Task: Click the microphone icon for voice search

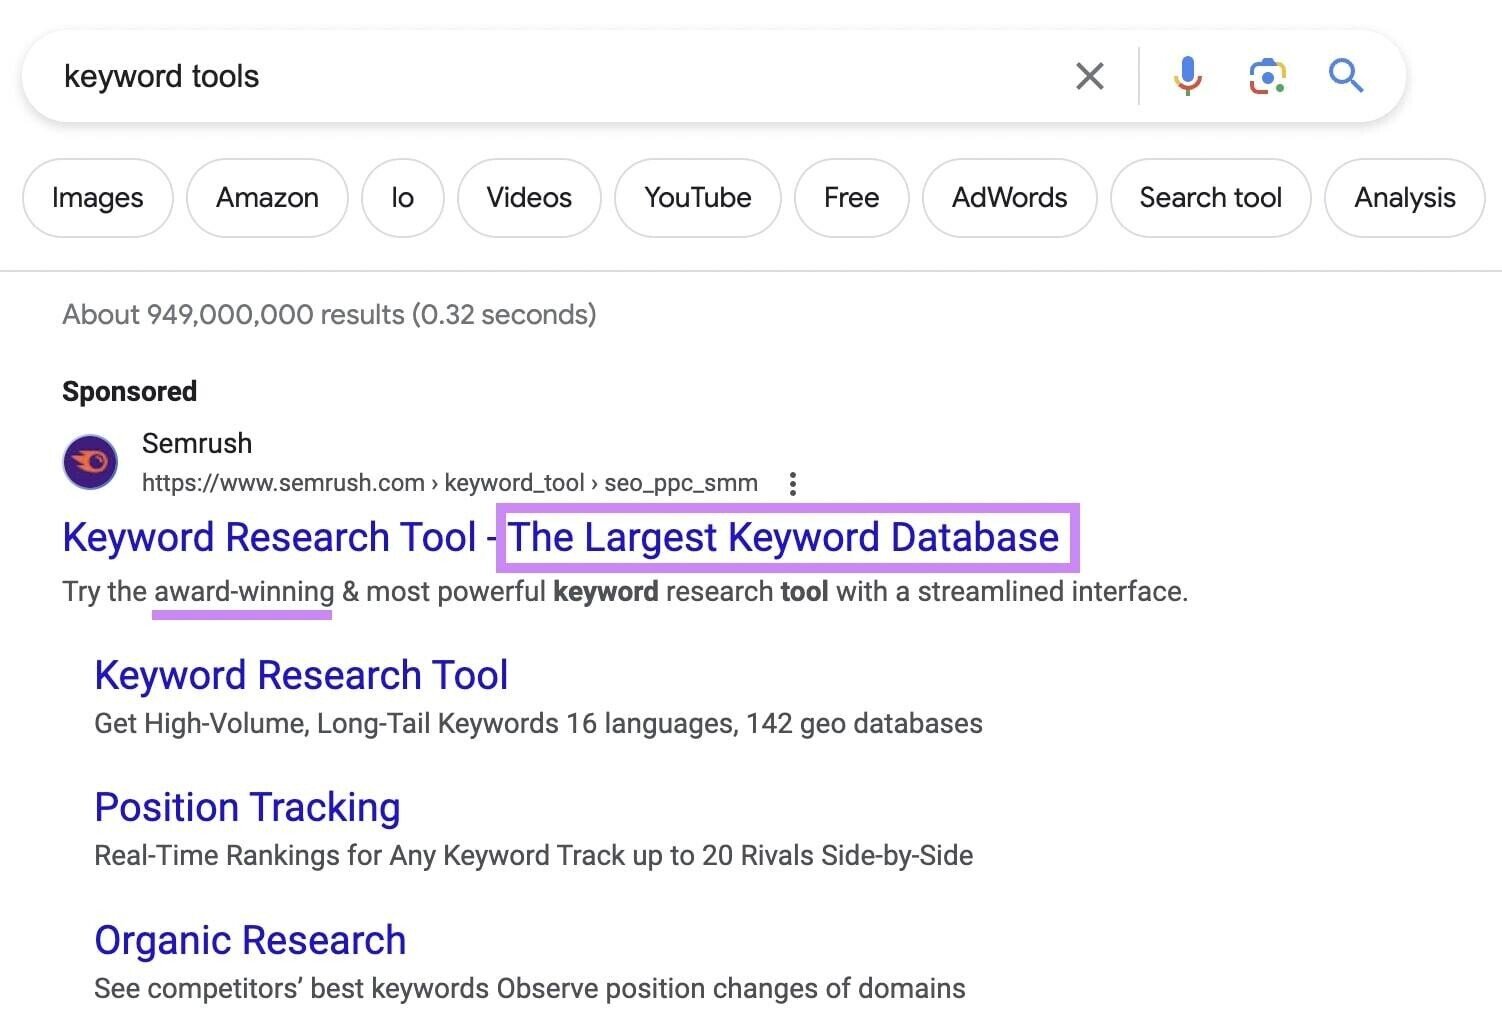Action: [1187, 75]
